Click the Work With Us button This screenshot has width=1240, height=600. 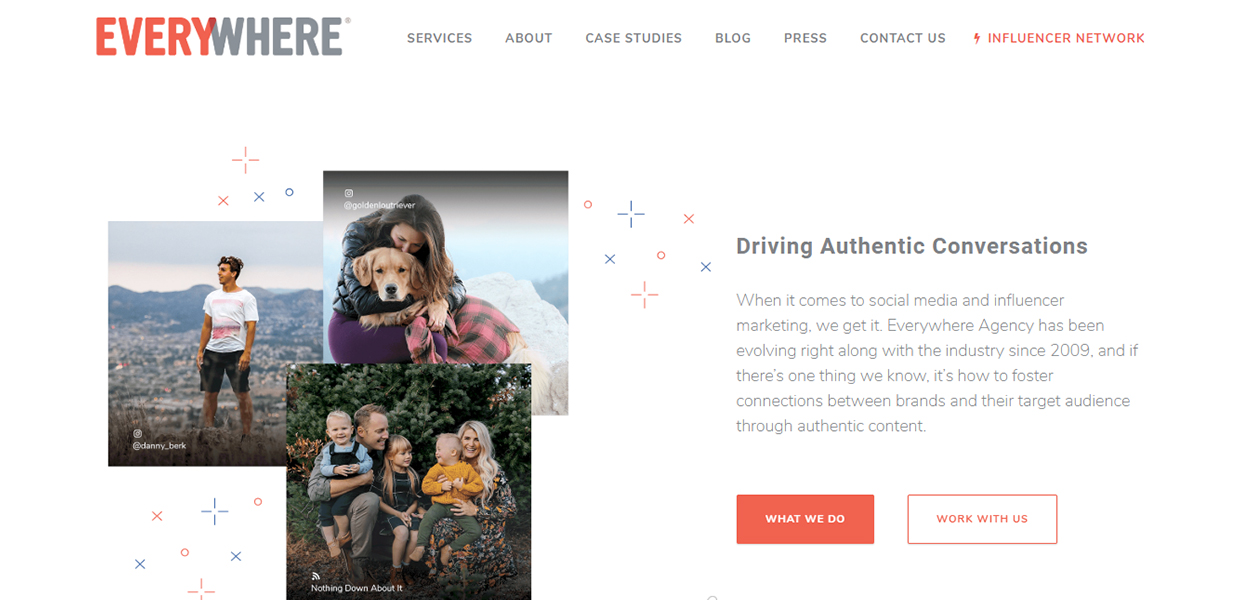coord(982,519)
